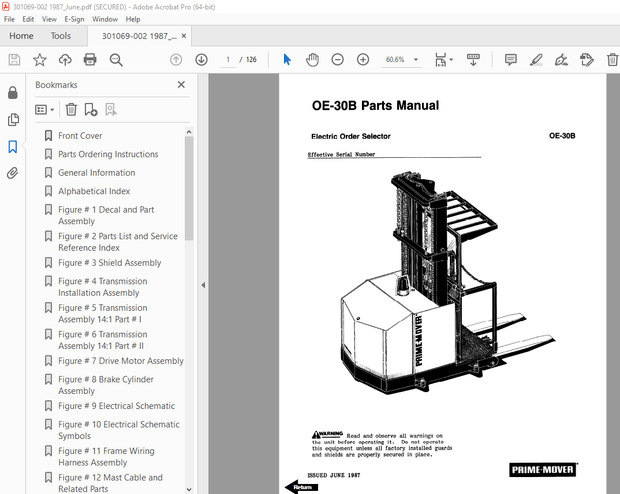Viewport: 620px width, 494px height.
Task: Click the page number input field
Action: tap(228, 60)
